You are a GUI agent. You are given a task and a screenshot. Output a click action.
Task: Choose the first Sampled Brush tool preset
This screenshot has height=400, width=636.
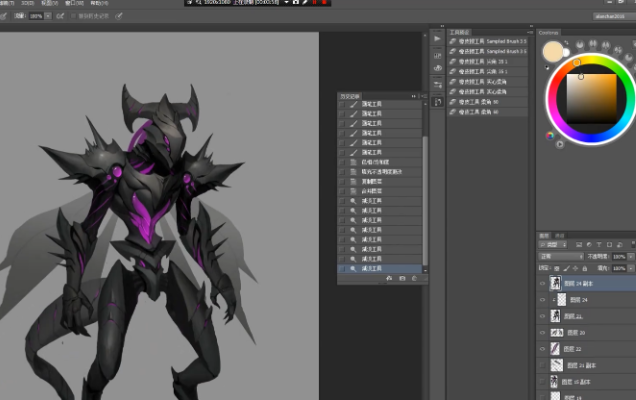point(488,41)
